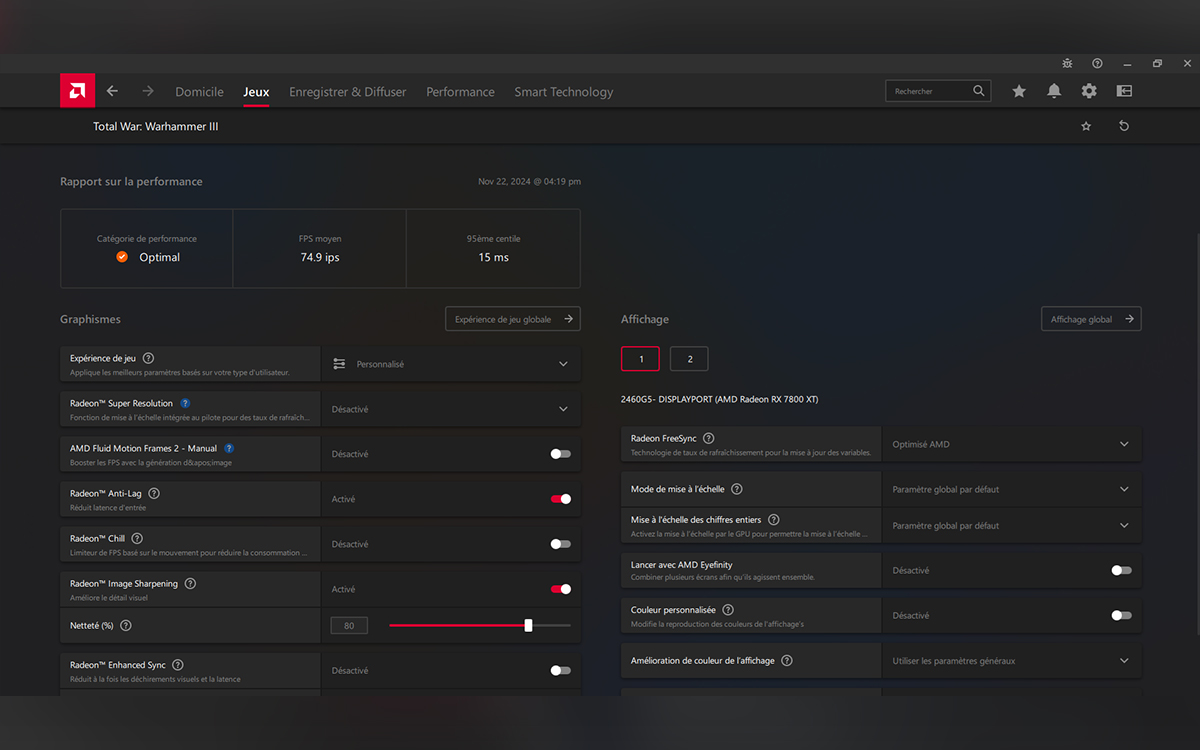This screenshot has width=1200, height=750.
Task: Click the Expérience de jeu globale button
Action: 513,319
